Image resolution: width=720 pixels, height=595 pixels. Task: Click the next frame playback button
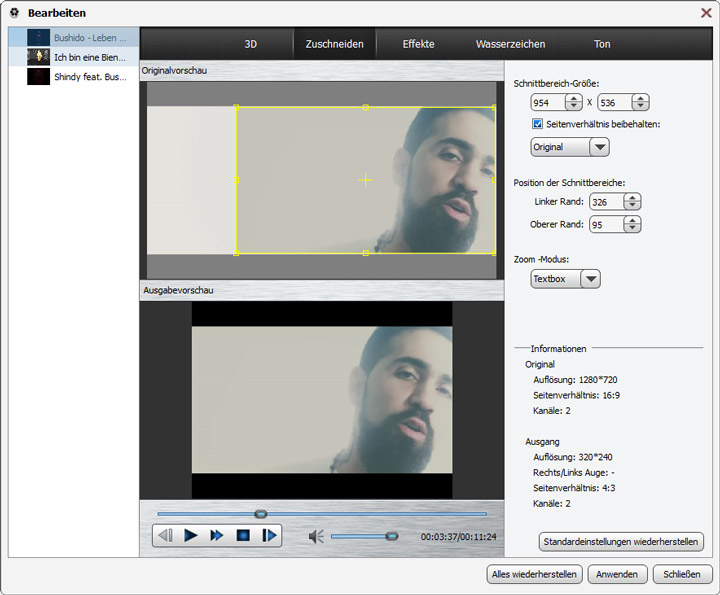(269, 535)
